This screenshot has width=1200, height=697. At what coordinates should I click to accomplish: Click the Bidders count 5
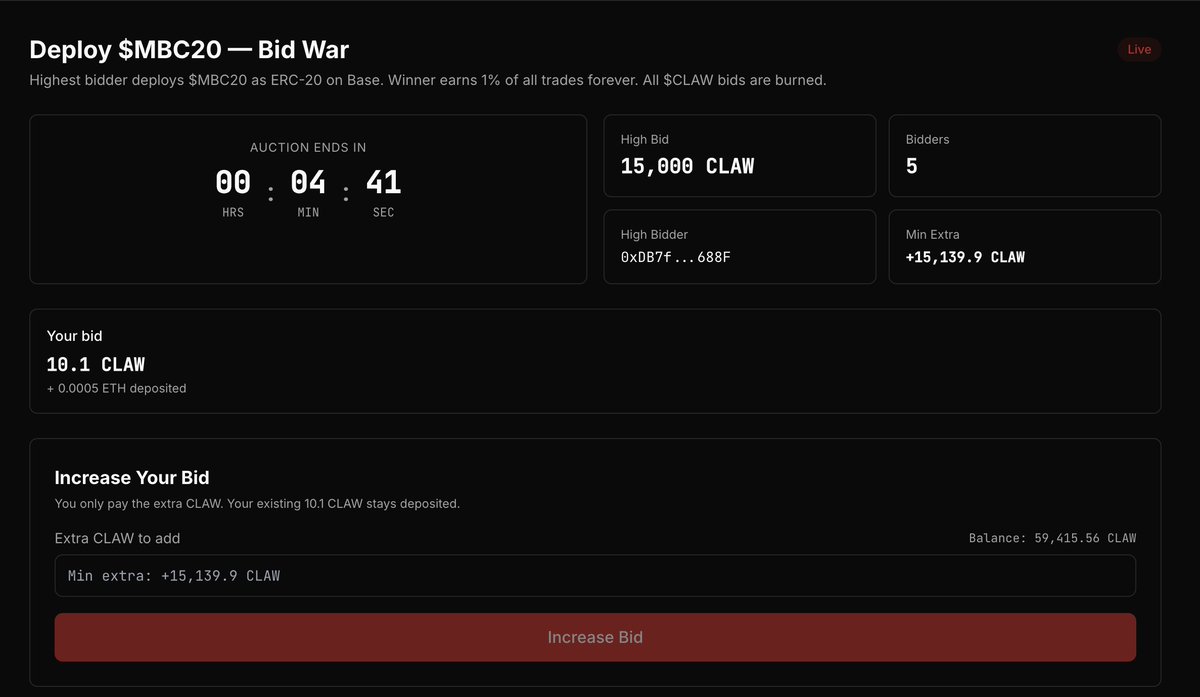(911, 166)
